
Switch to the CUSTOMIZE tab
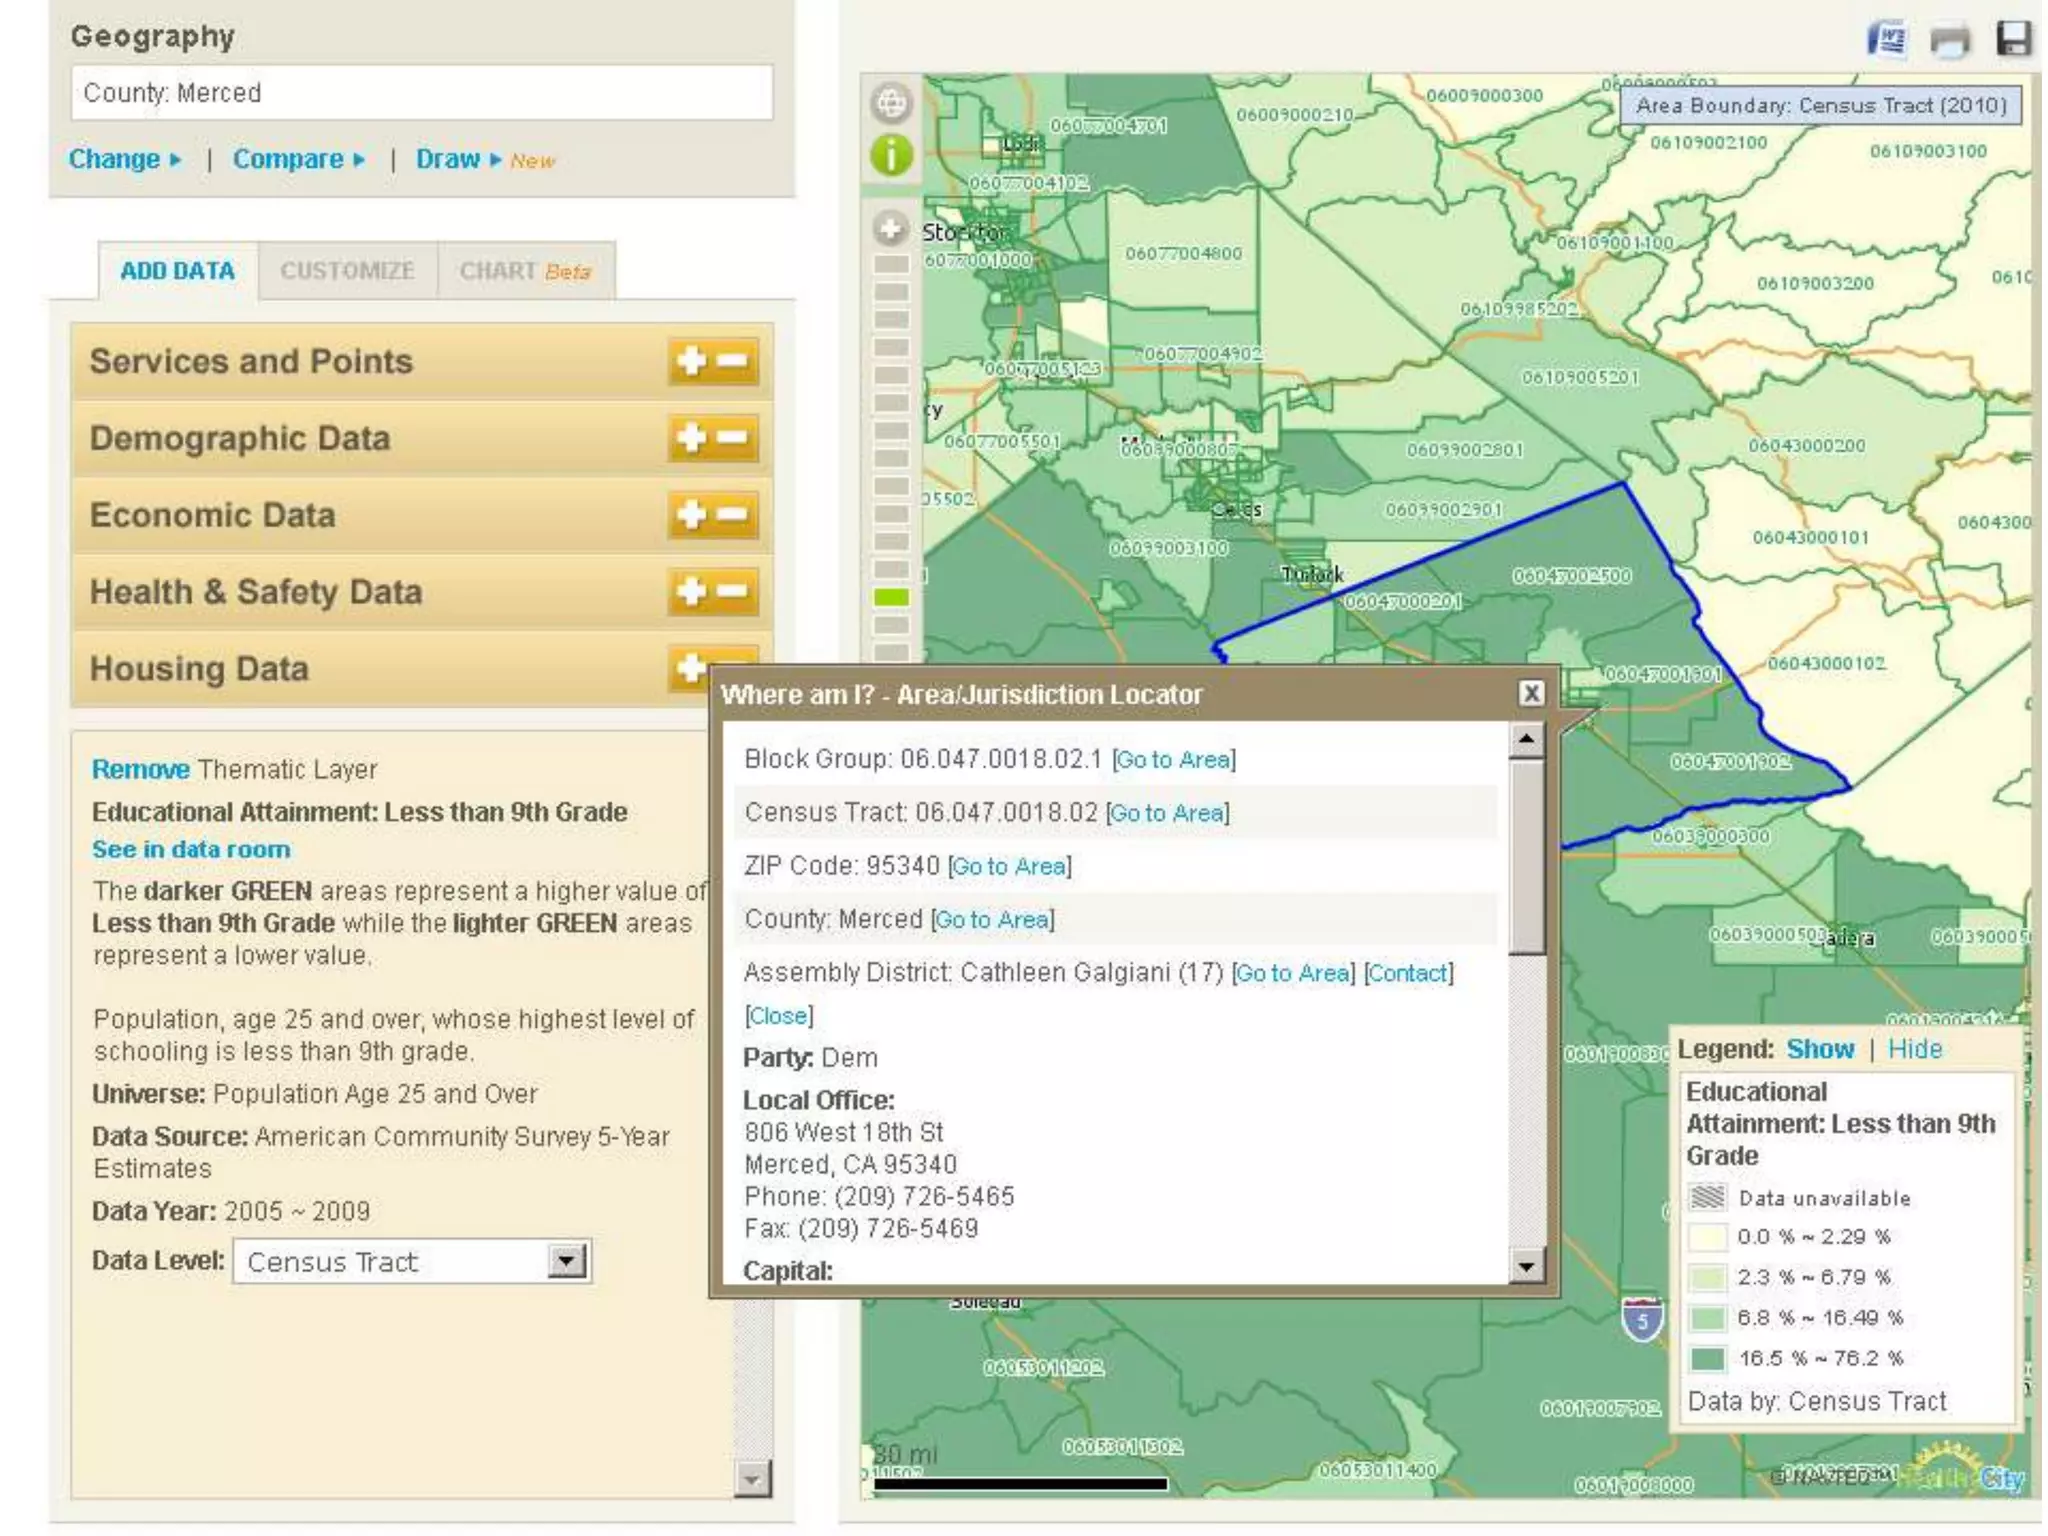[x=347, y=271]
